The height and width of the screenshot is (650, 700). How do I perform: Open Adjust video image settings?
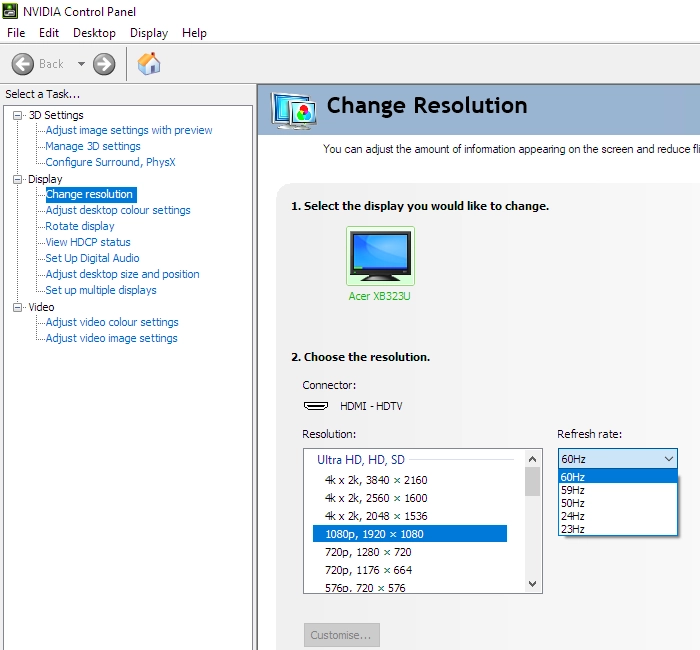point(111,338)
